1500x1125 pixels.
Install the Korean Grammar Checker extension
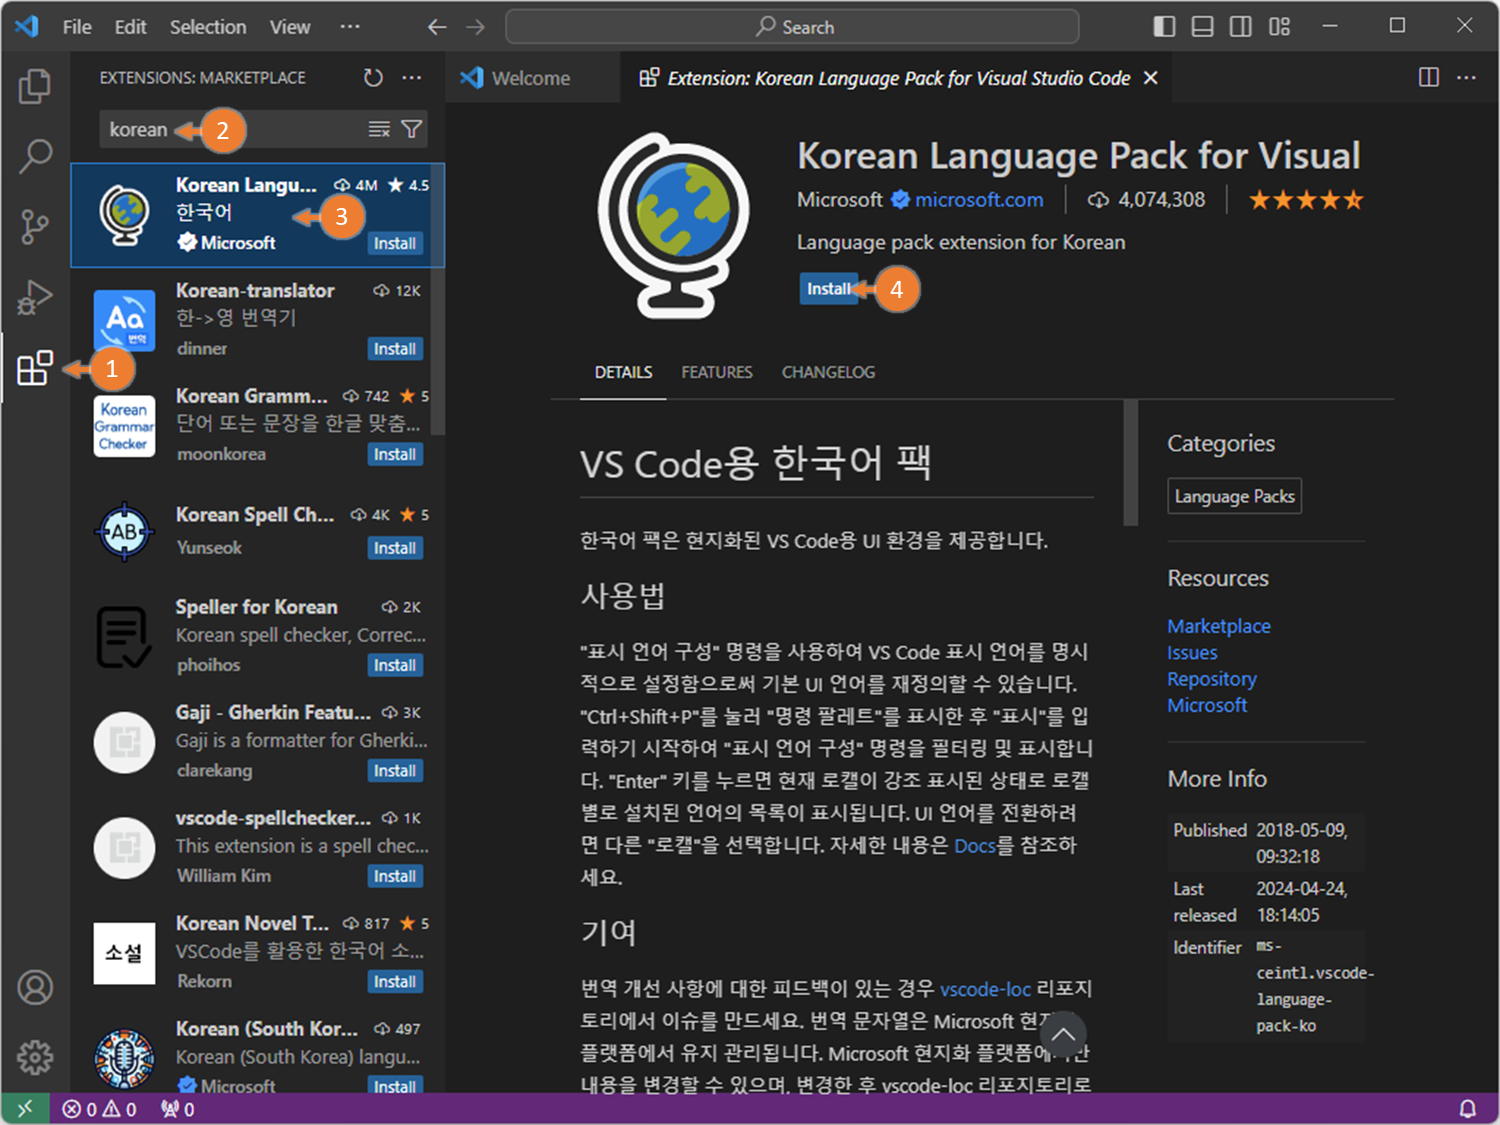coord(395,454)
